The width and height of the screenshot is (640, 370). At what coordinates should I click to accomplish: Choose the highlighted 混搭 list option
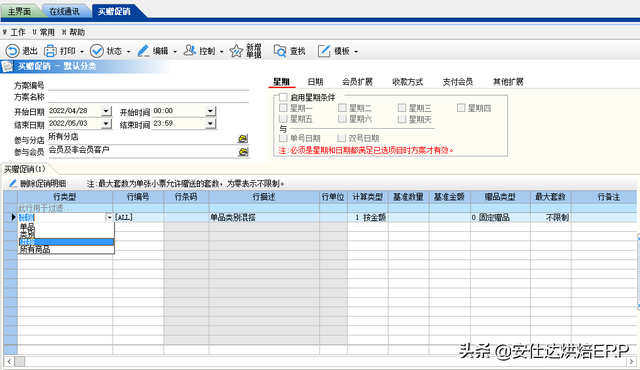click(66, 242)
